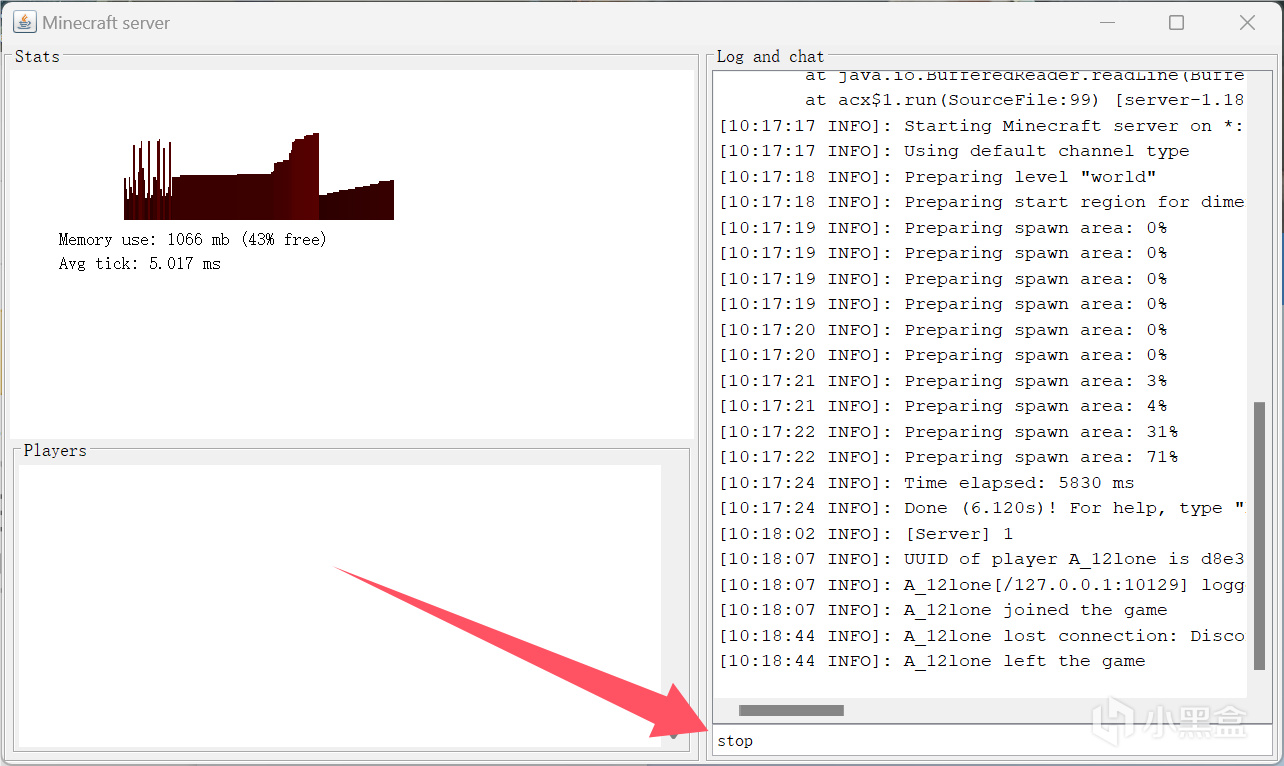Image resolution: width=1284 pixels, height=766 pixels.
Task: Click the 'A_12lone lost connection' log line
Action: click(x=982, y=636)
